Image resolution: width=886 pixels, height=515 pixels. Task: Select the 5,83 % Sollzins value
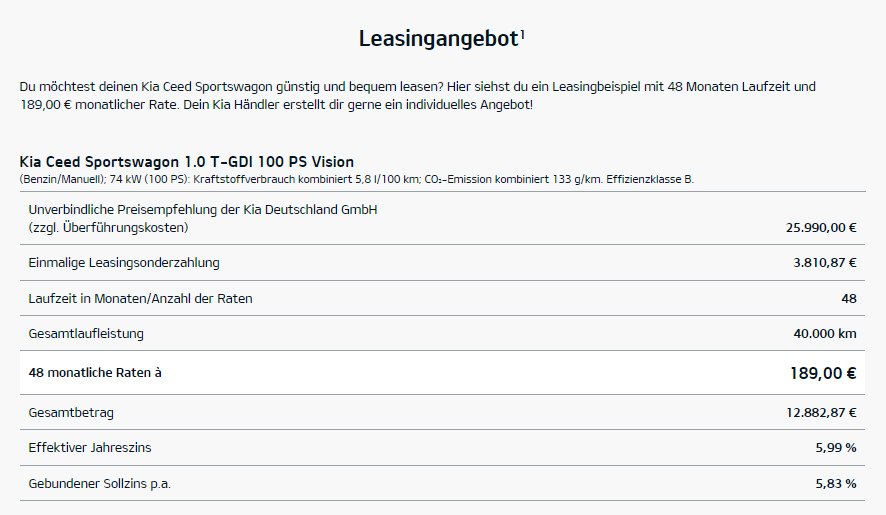835,483
